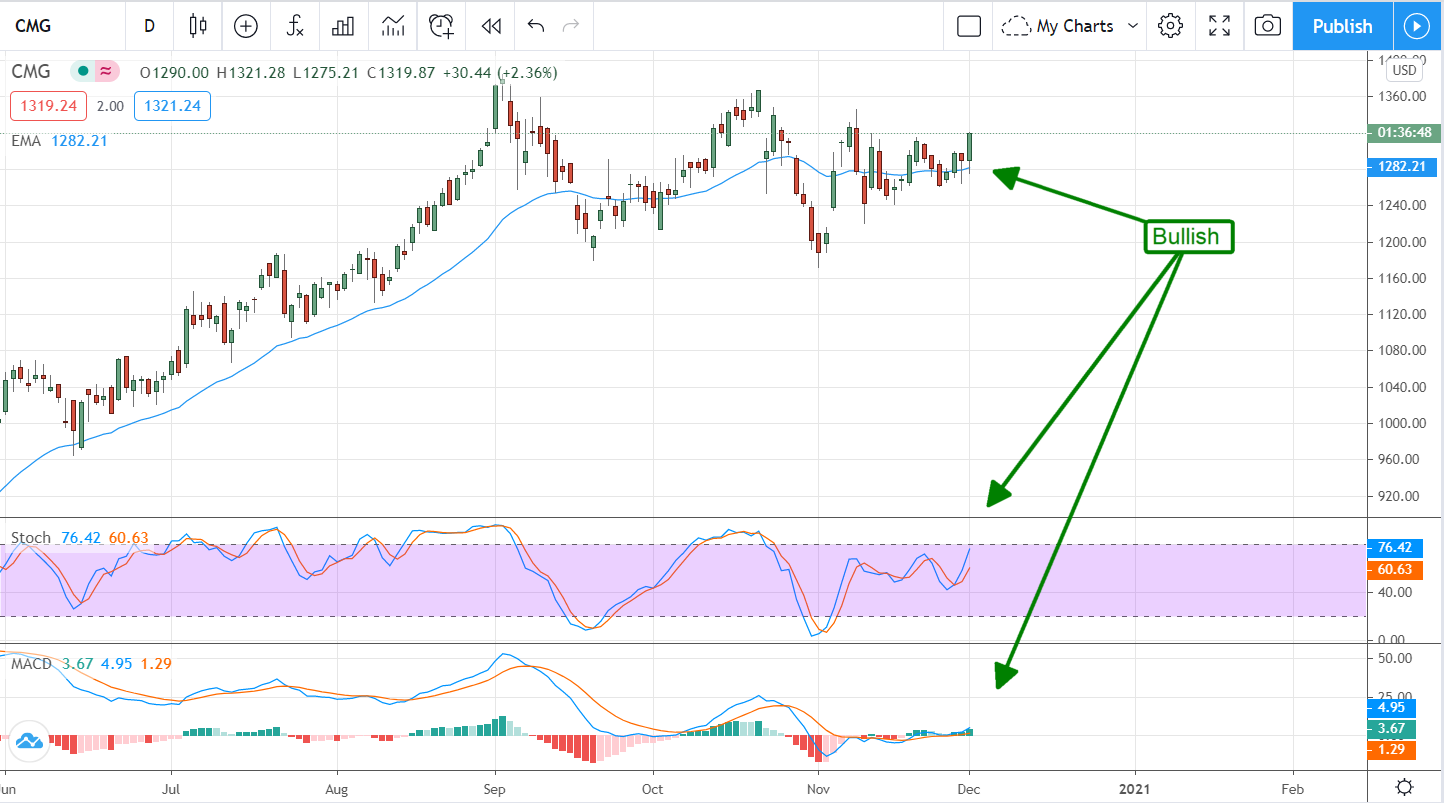Create an alert with alarm clock icon
The width and height of the screenshot is (1444, 803).
pos(442,26)
